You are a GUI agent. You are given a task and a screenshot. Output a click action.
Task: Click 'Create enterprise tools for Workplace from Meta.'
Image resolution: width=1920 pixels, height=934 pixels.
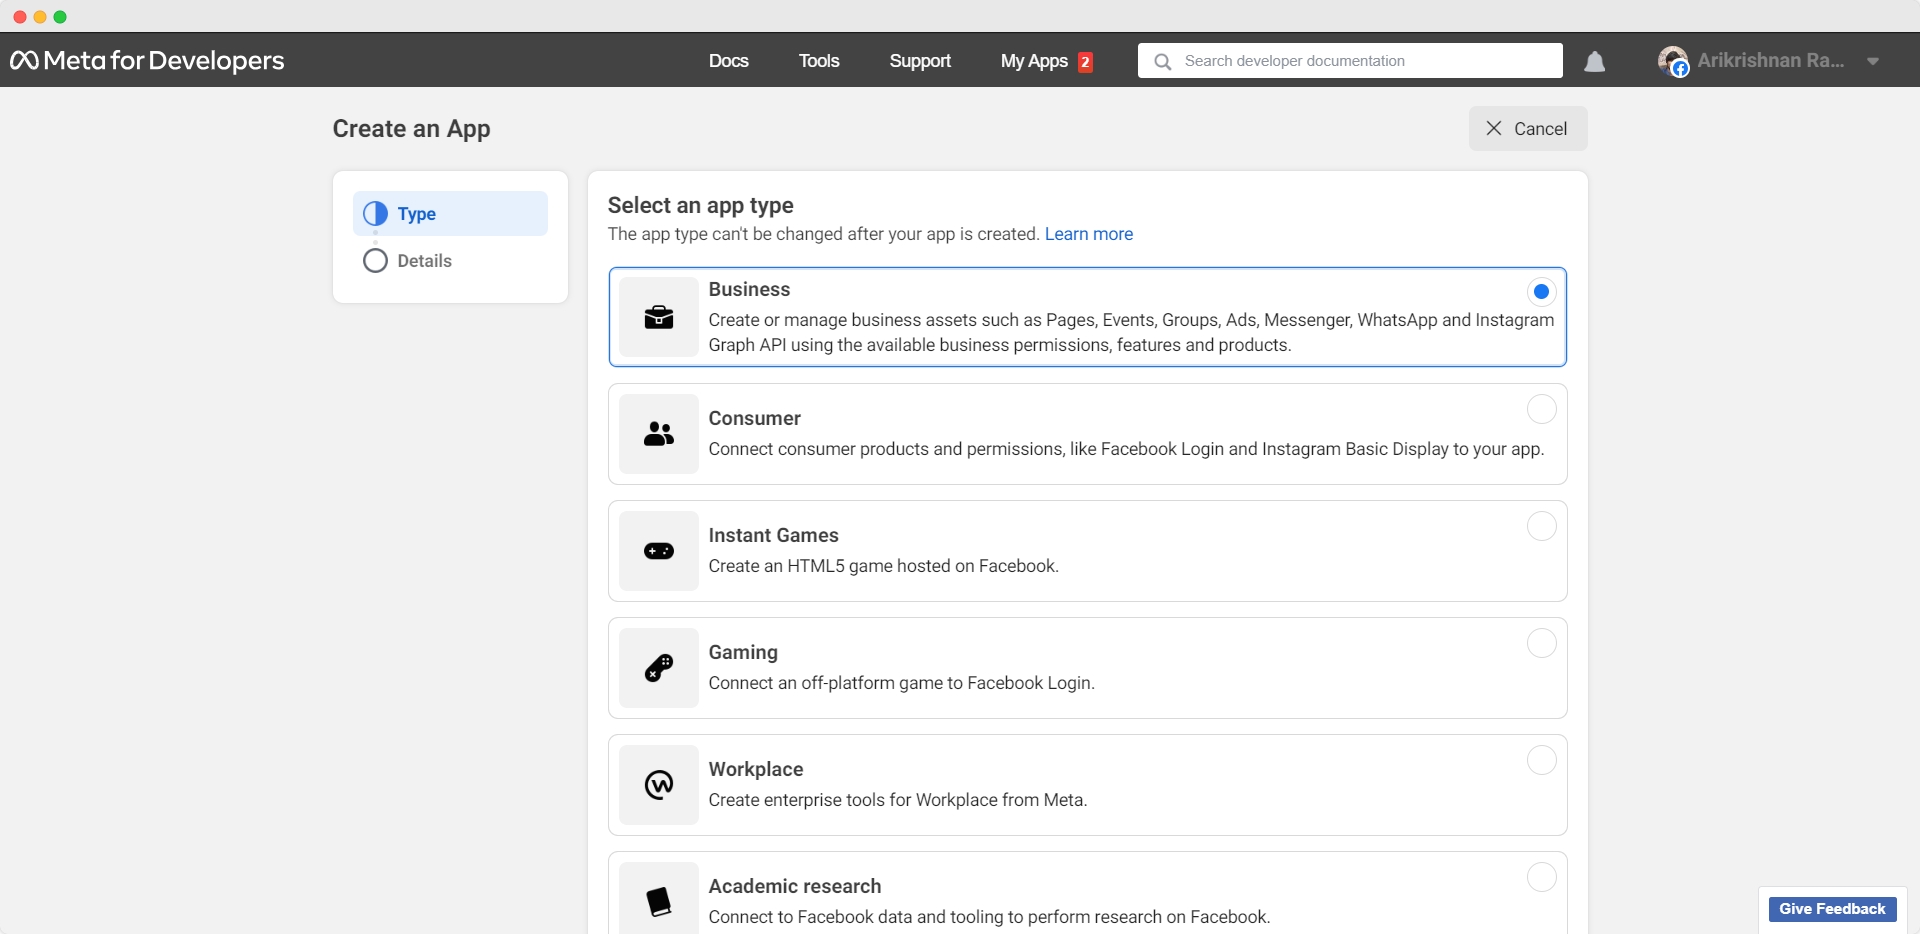[898, 800]
